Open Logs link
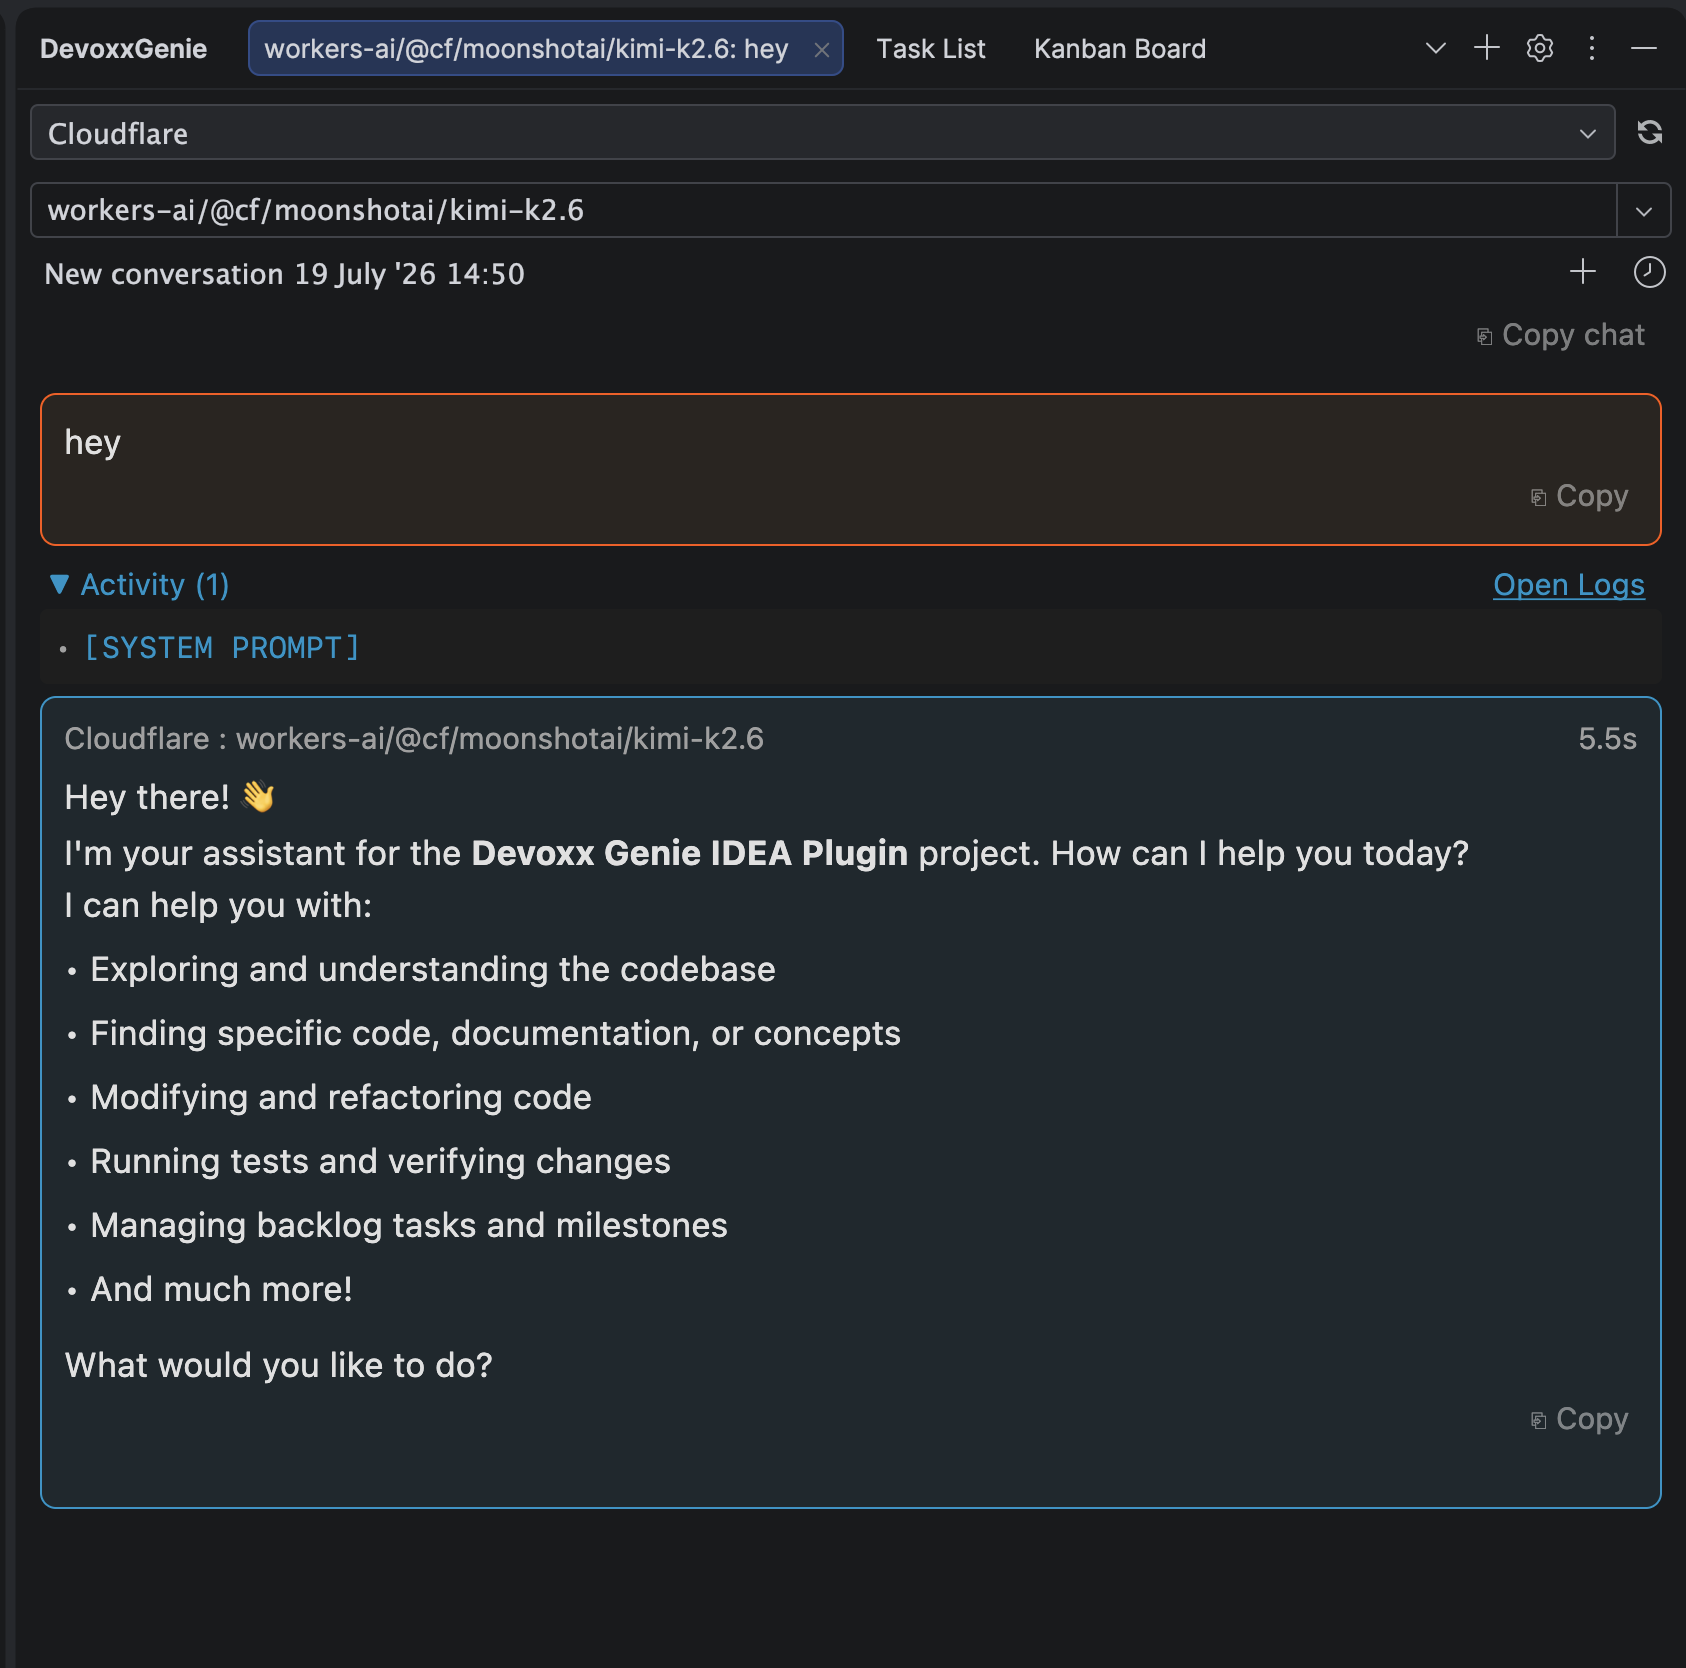This screenshot has height=1668, width=1686. pos(1568,585)
